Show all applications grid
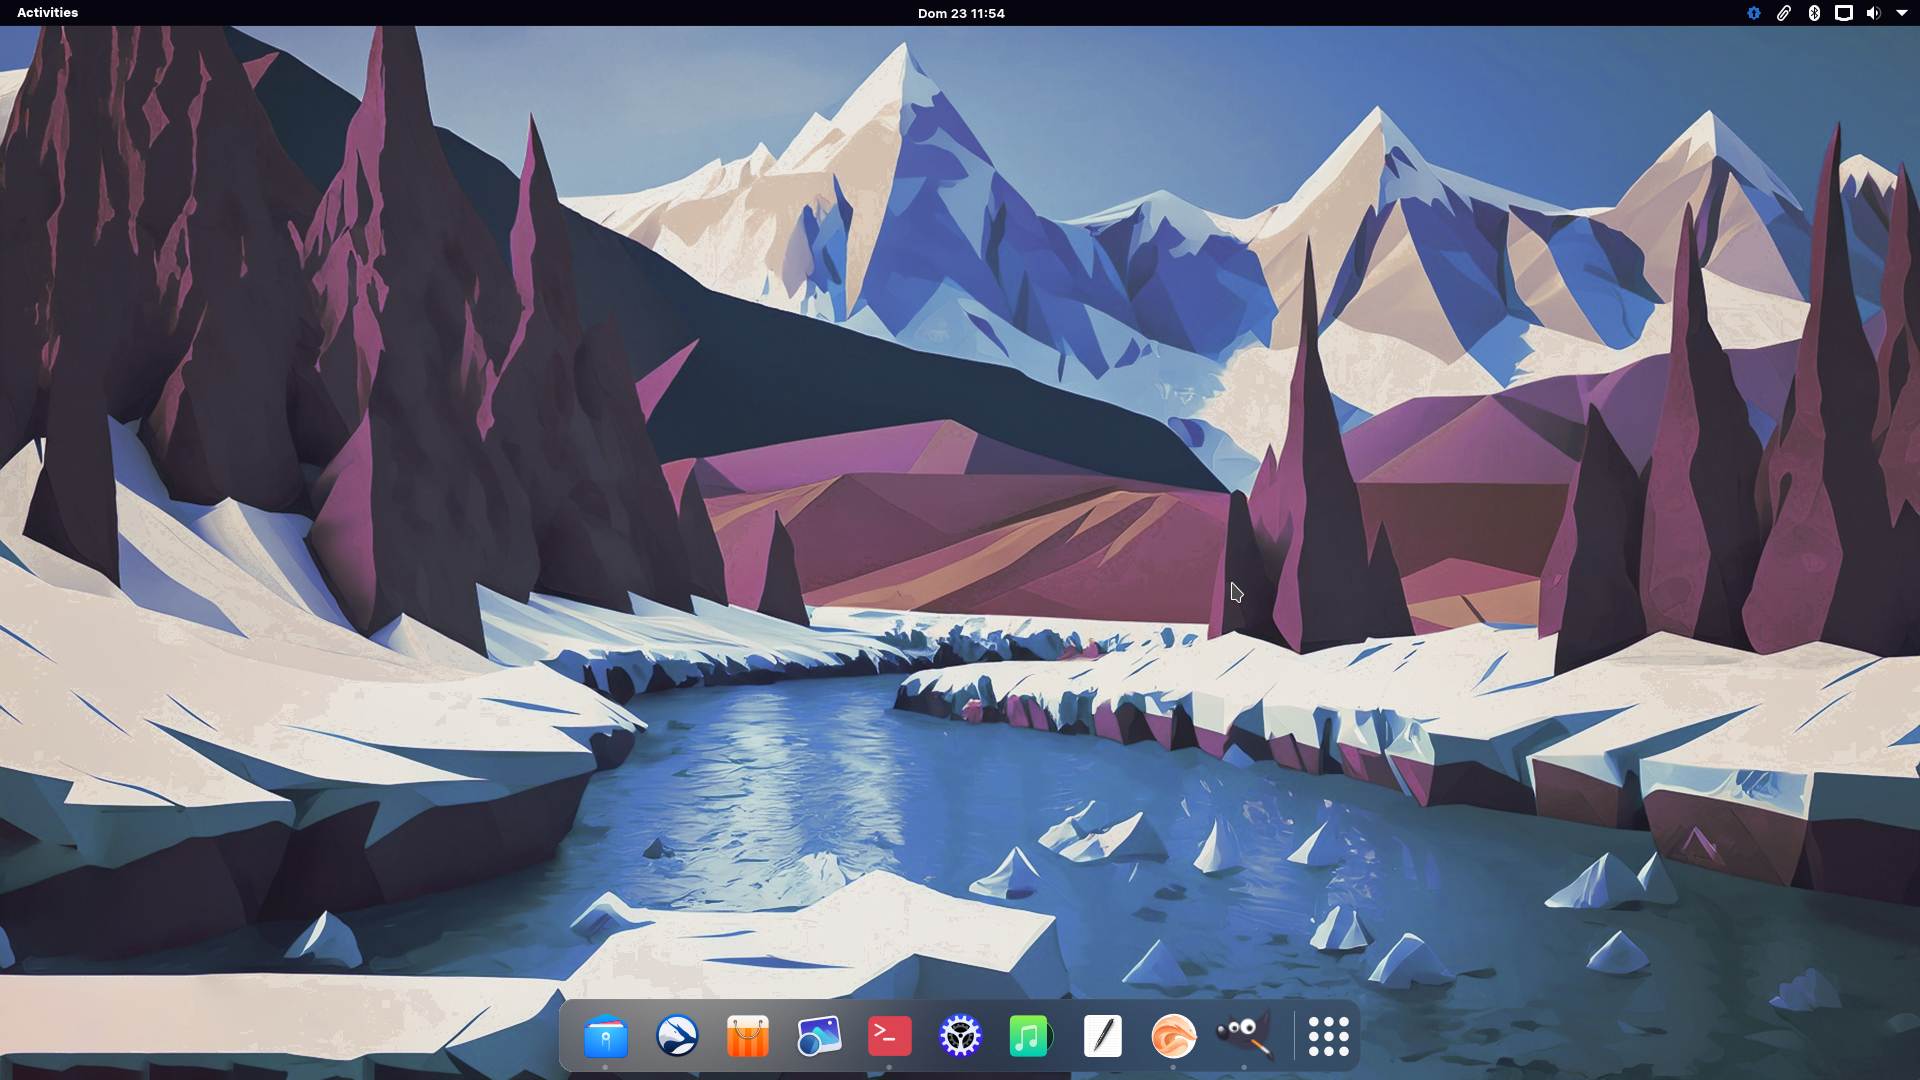1920x1080 pixels. tap(1328, 1036)
